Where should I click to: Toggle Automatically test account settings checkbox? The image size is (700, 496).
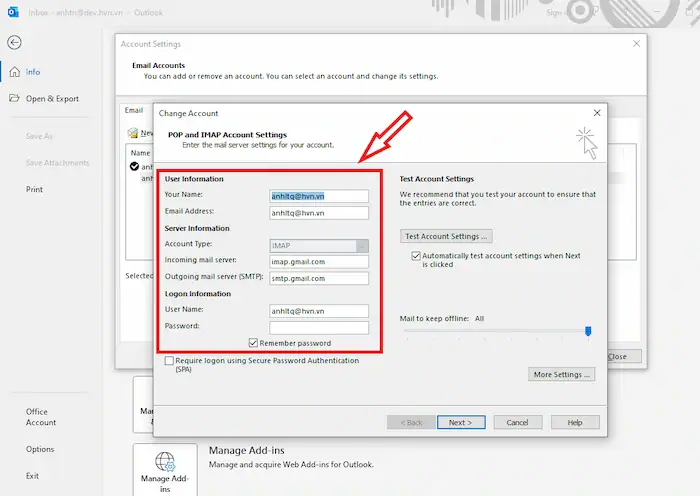click(x=416, y=256)
